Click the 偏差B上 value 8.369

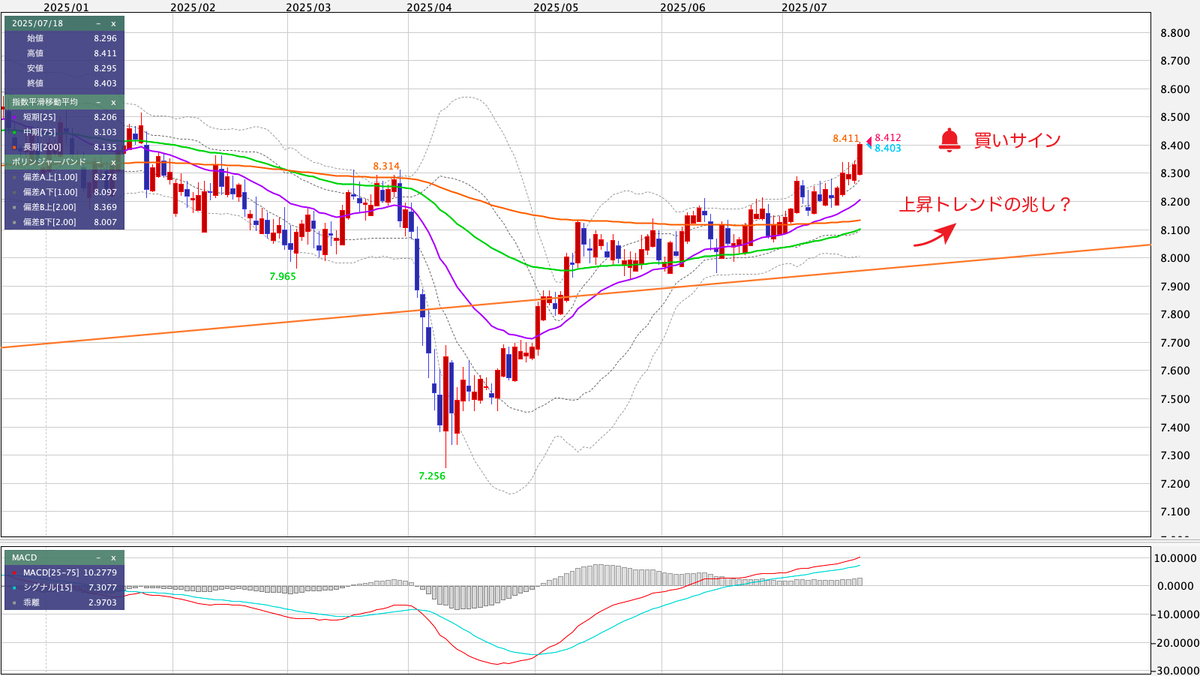click(x=105, y=207)
